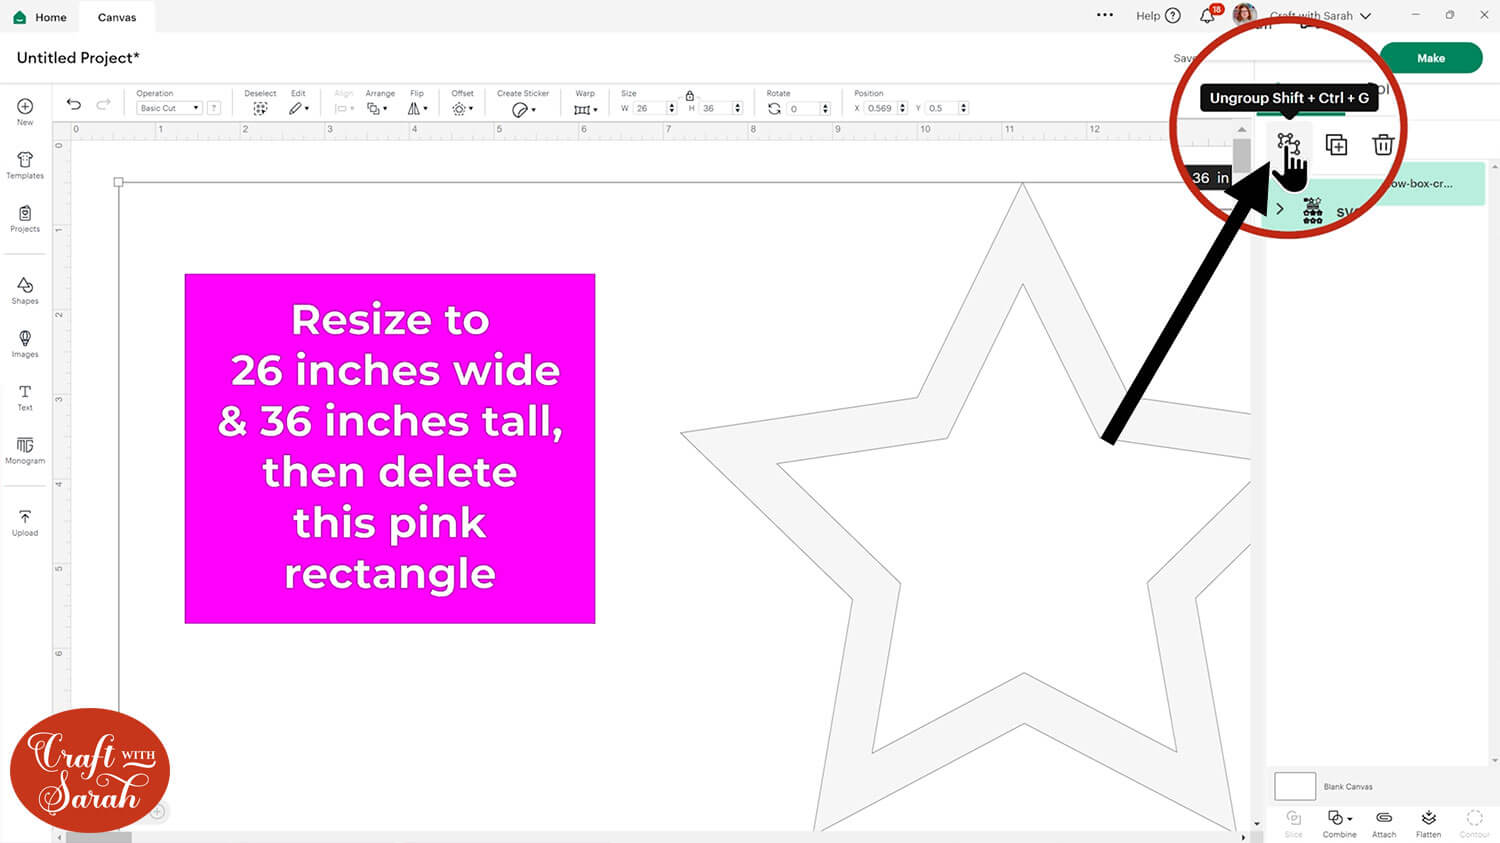This screenshot has height=843, width=1500.
Task: Open the Arrange dropdown
Action: (x=376, y=108)
